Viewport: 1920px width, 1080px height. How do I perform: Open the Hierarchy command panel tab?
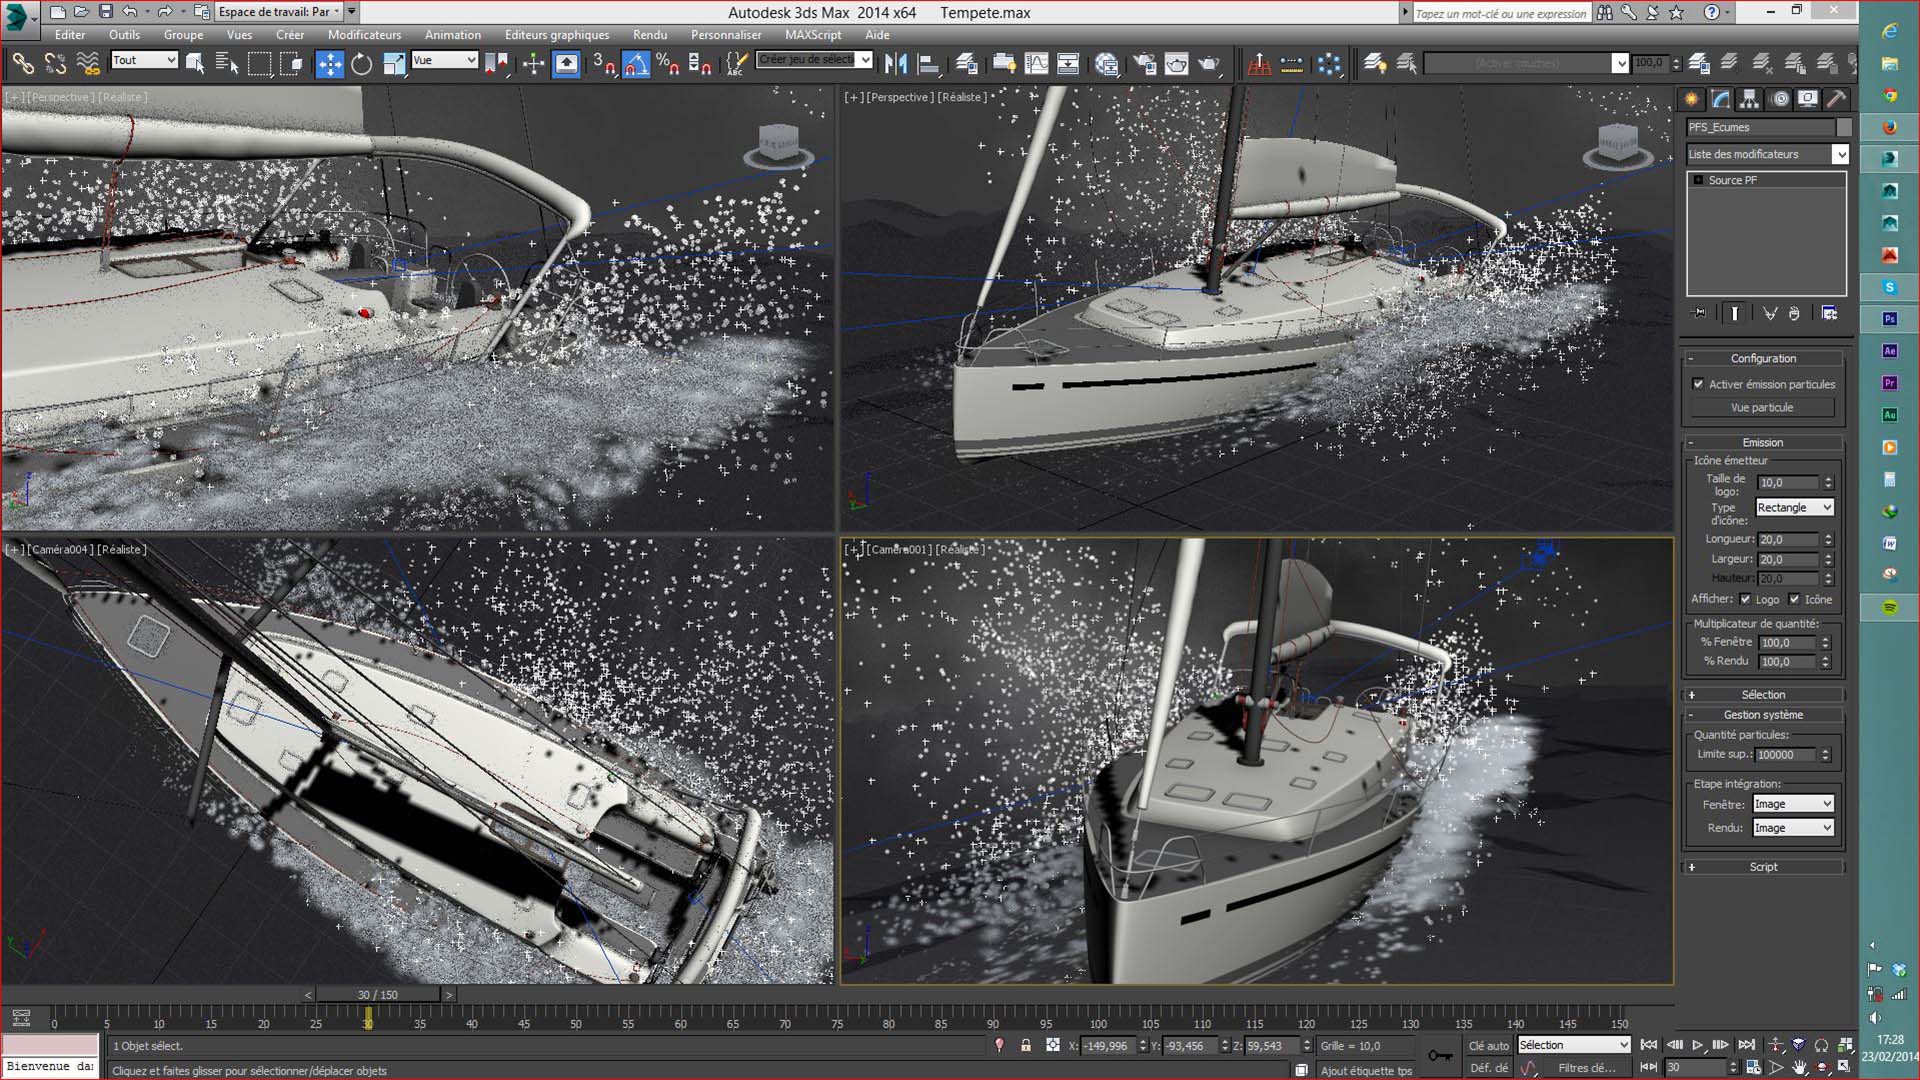(1749, 99)
